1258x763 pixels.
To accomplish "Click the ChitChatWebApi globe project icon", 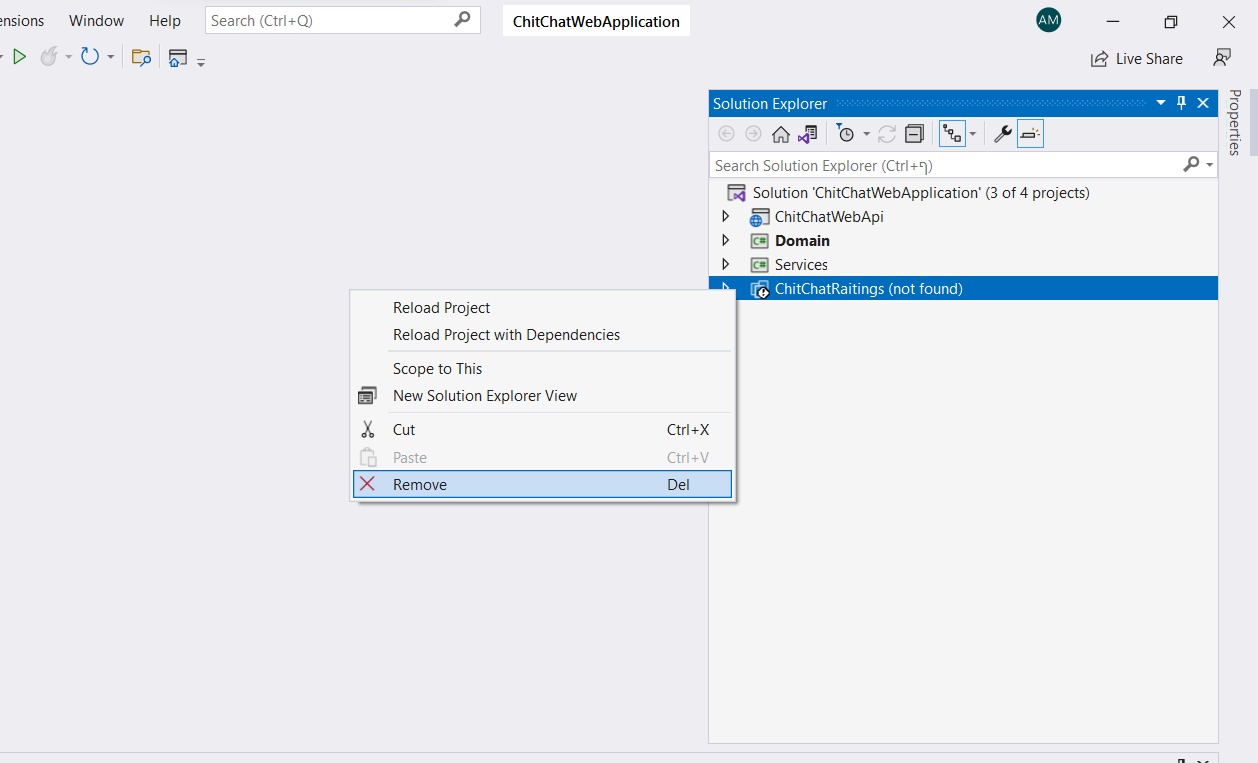I will pyautogui.click(x=760, y=217).
